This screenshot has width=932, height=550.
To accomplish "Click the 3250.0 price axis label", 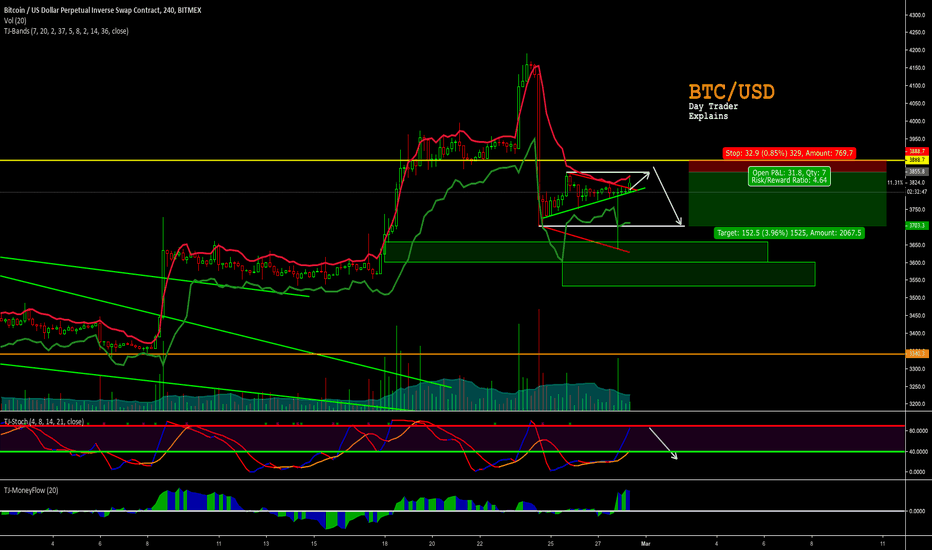I will click(x=917, y=386).
